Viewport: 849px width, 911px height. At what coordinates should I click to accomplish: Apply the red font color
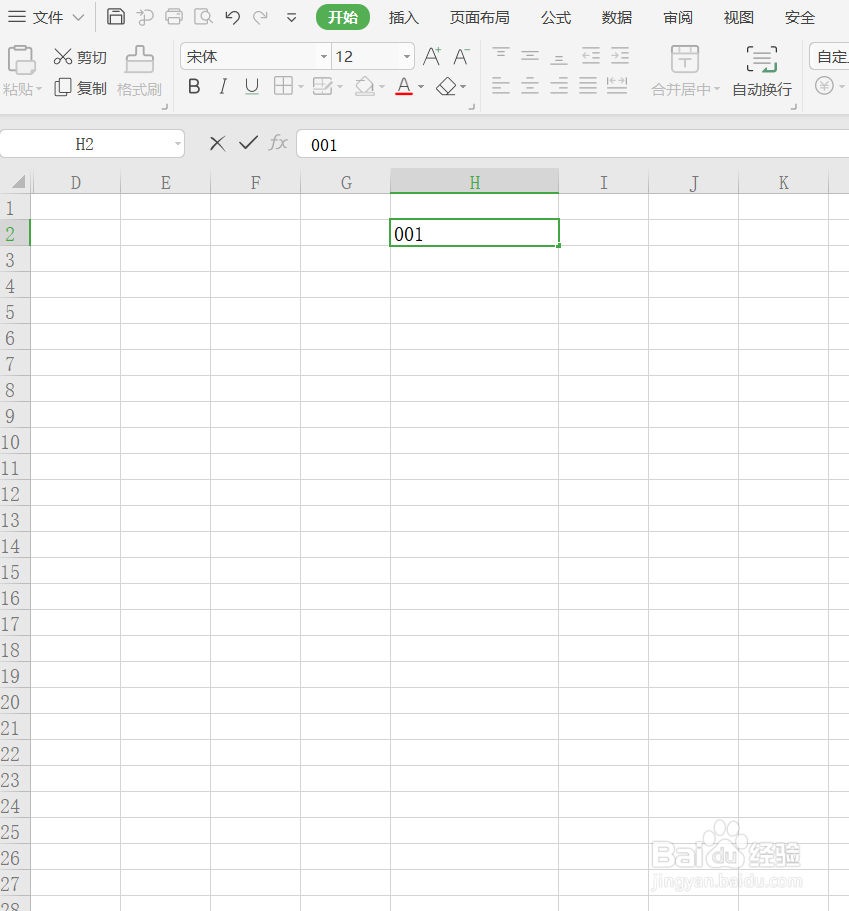404,87
